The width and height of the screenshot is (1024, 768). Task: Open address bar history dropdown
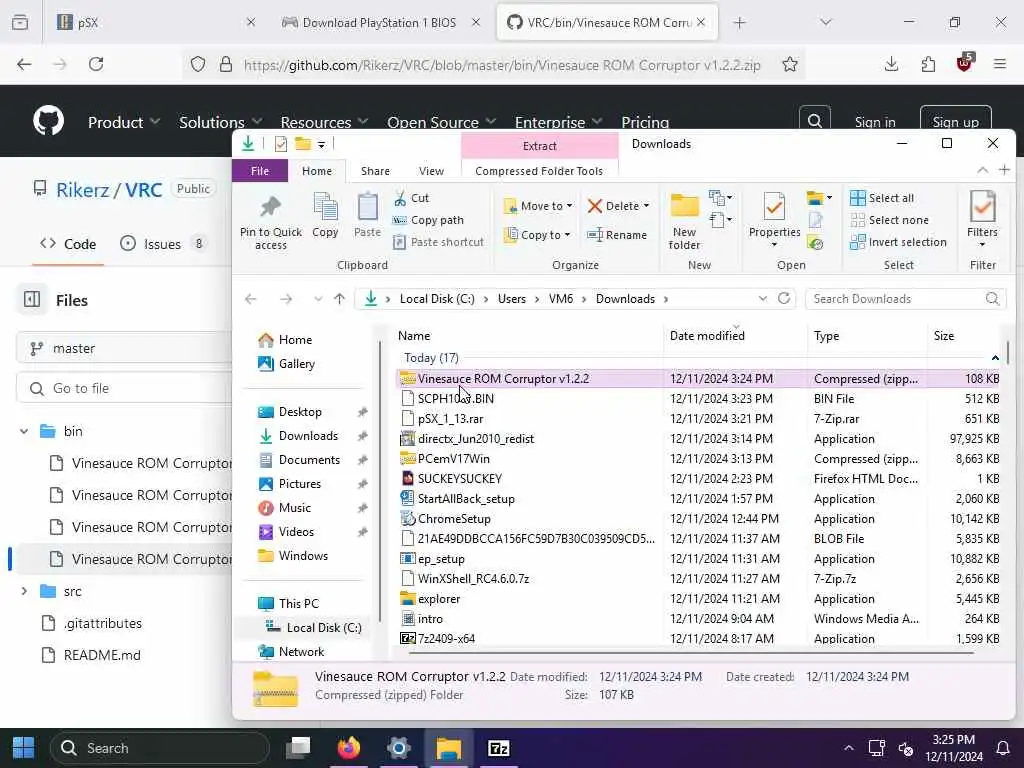762,298
